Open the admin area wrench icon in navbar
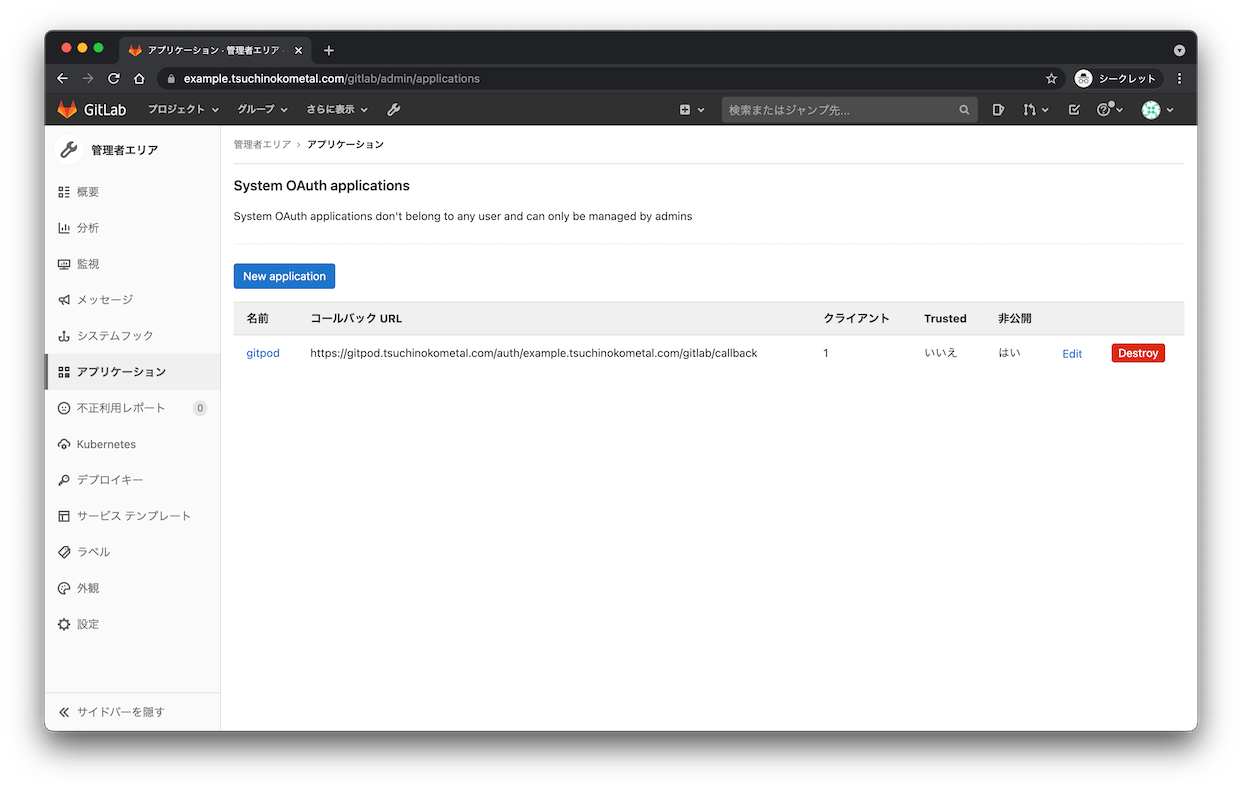 tap(393, 109)
